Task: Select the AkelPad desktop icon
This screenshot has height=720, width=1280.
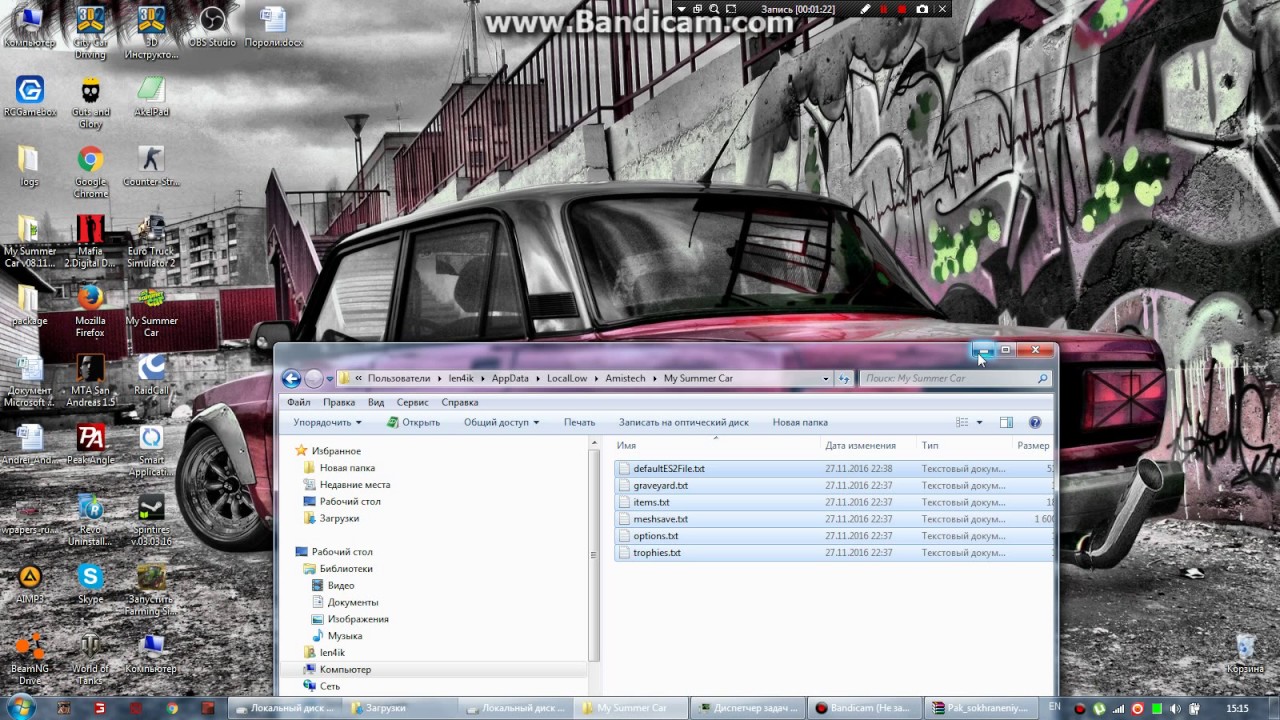Action: 151,96
